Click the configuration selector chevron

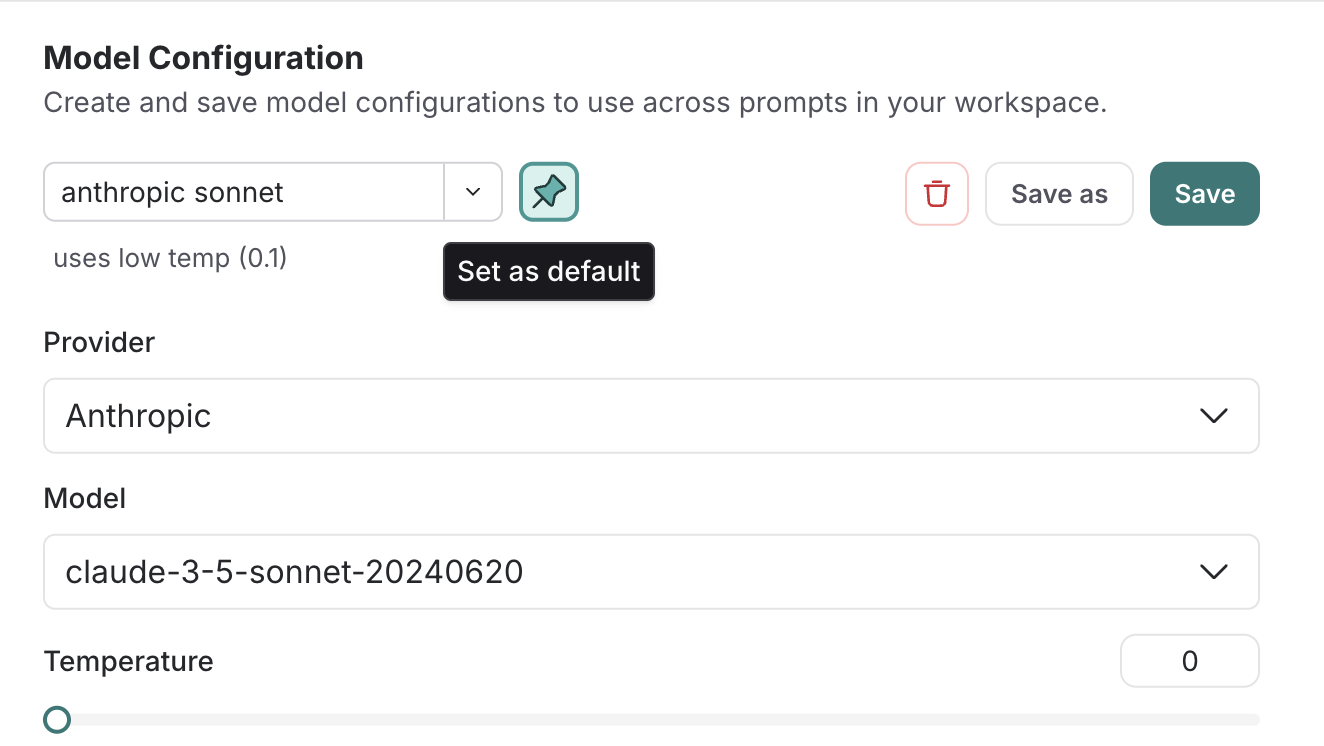(472, 192)
